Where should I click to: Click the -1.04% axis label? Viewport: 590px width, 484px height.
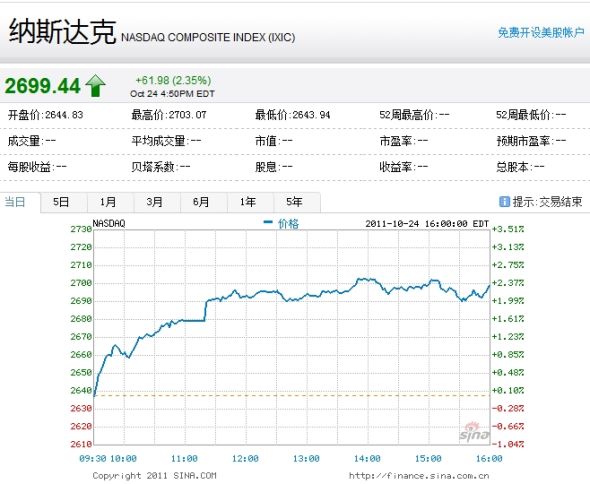pos(508,444)
